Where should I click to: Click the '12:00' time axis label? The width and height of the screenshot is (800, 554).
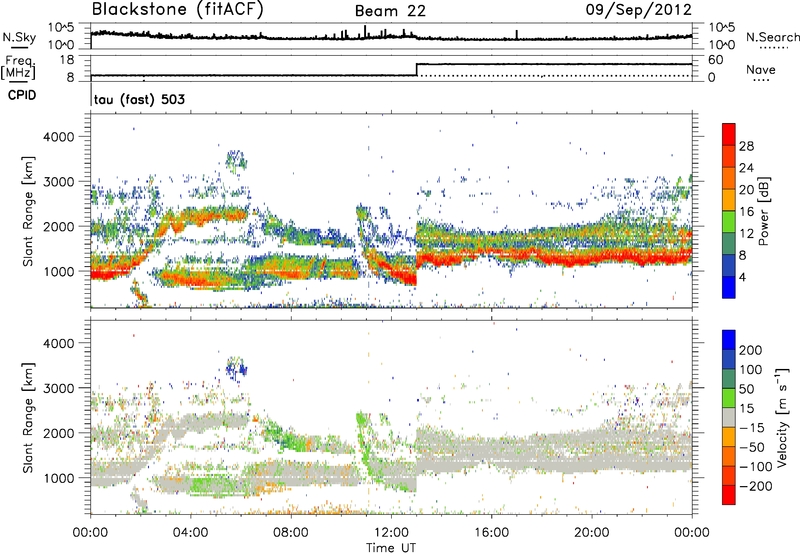391,533
